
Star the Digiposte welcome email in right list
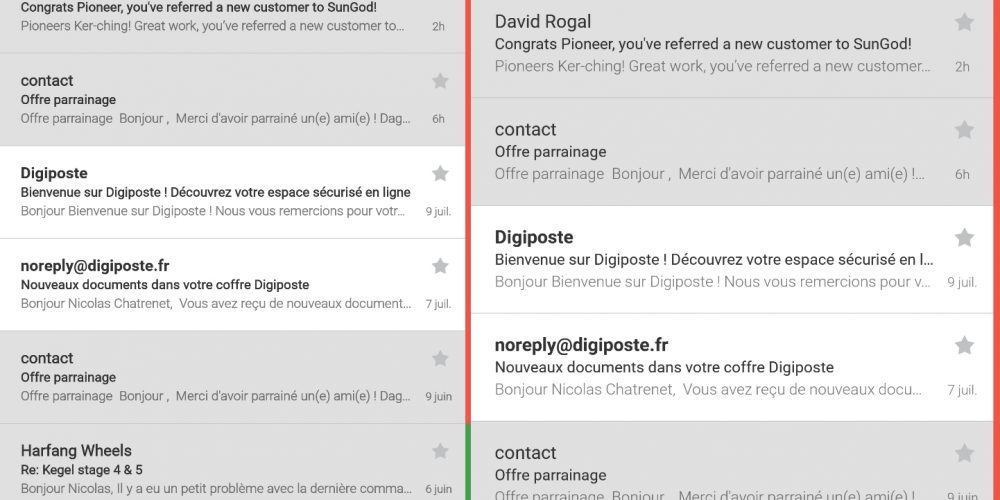tap(964, 238)
